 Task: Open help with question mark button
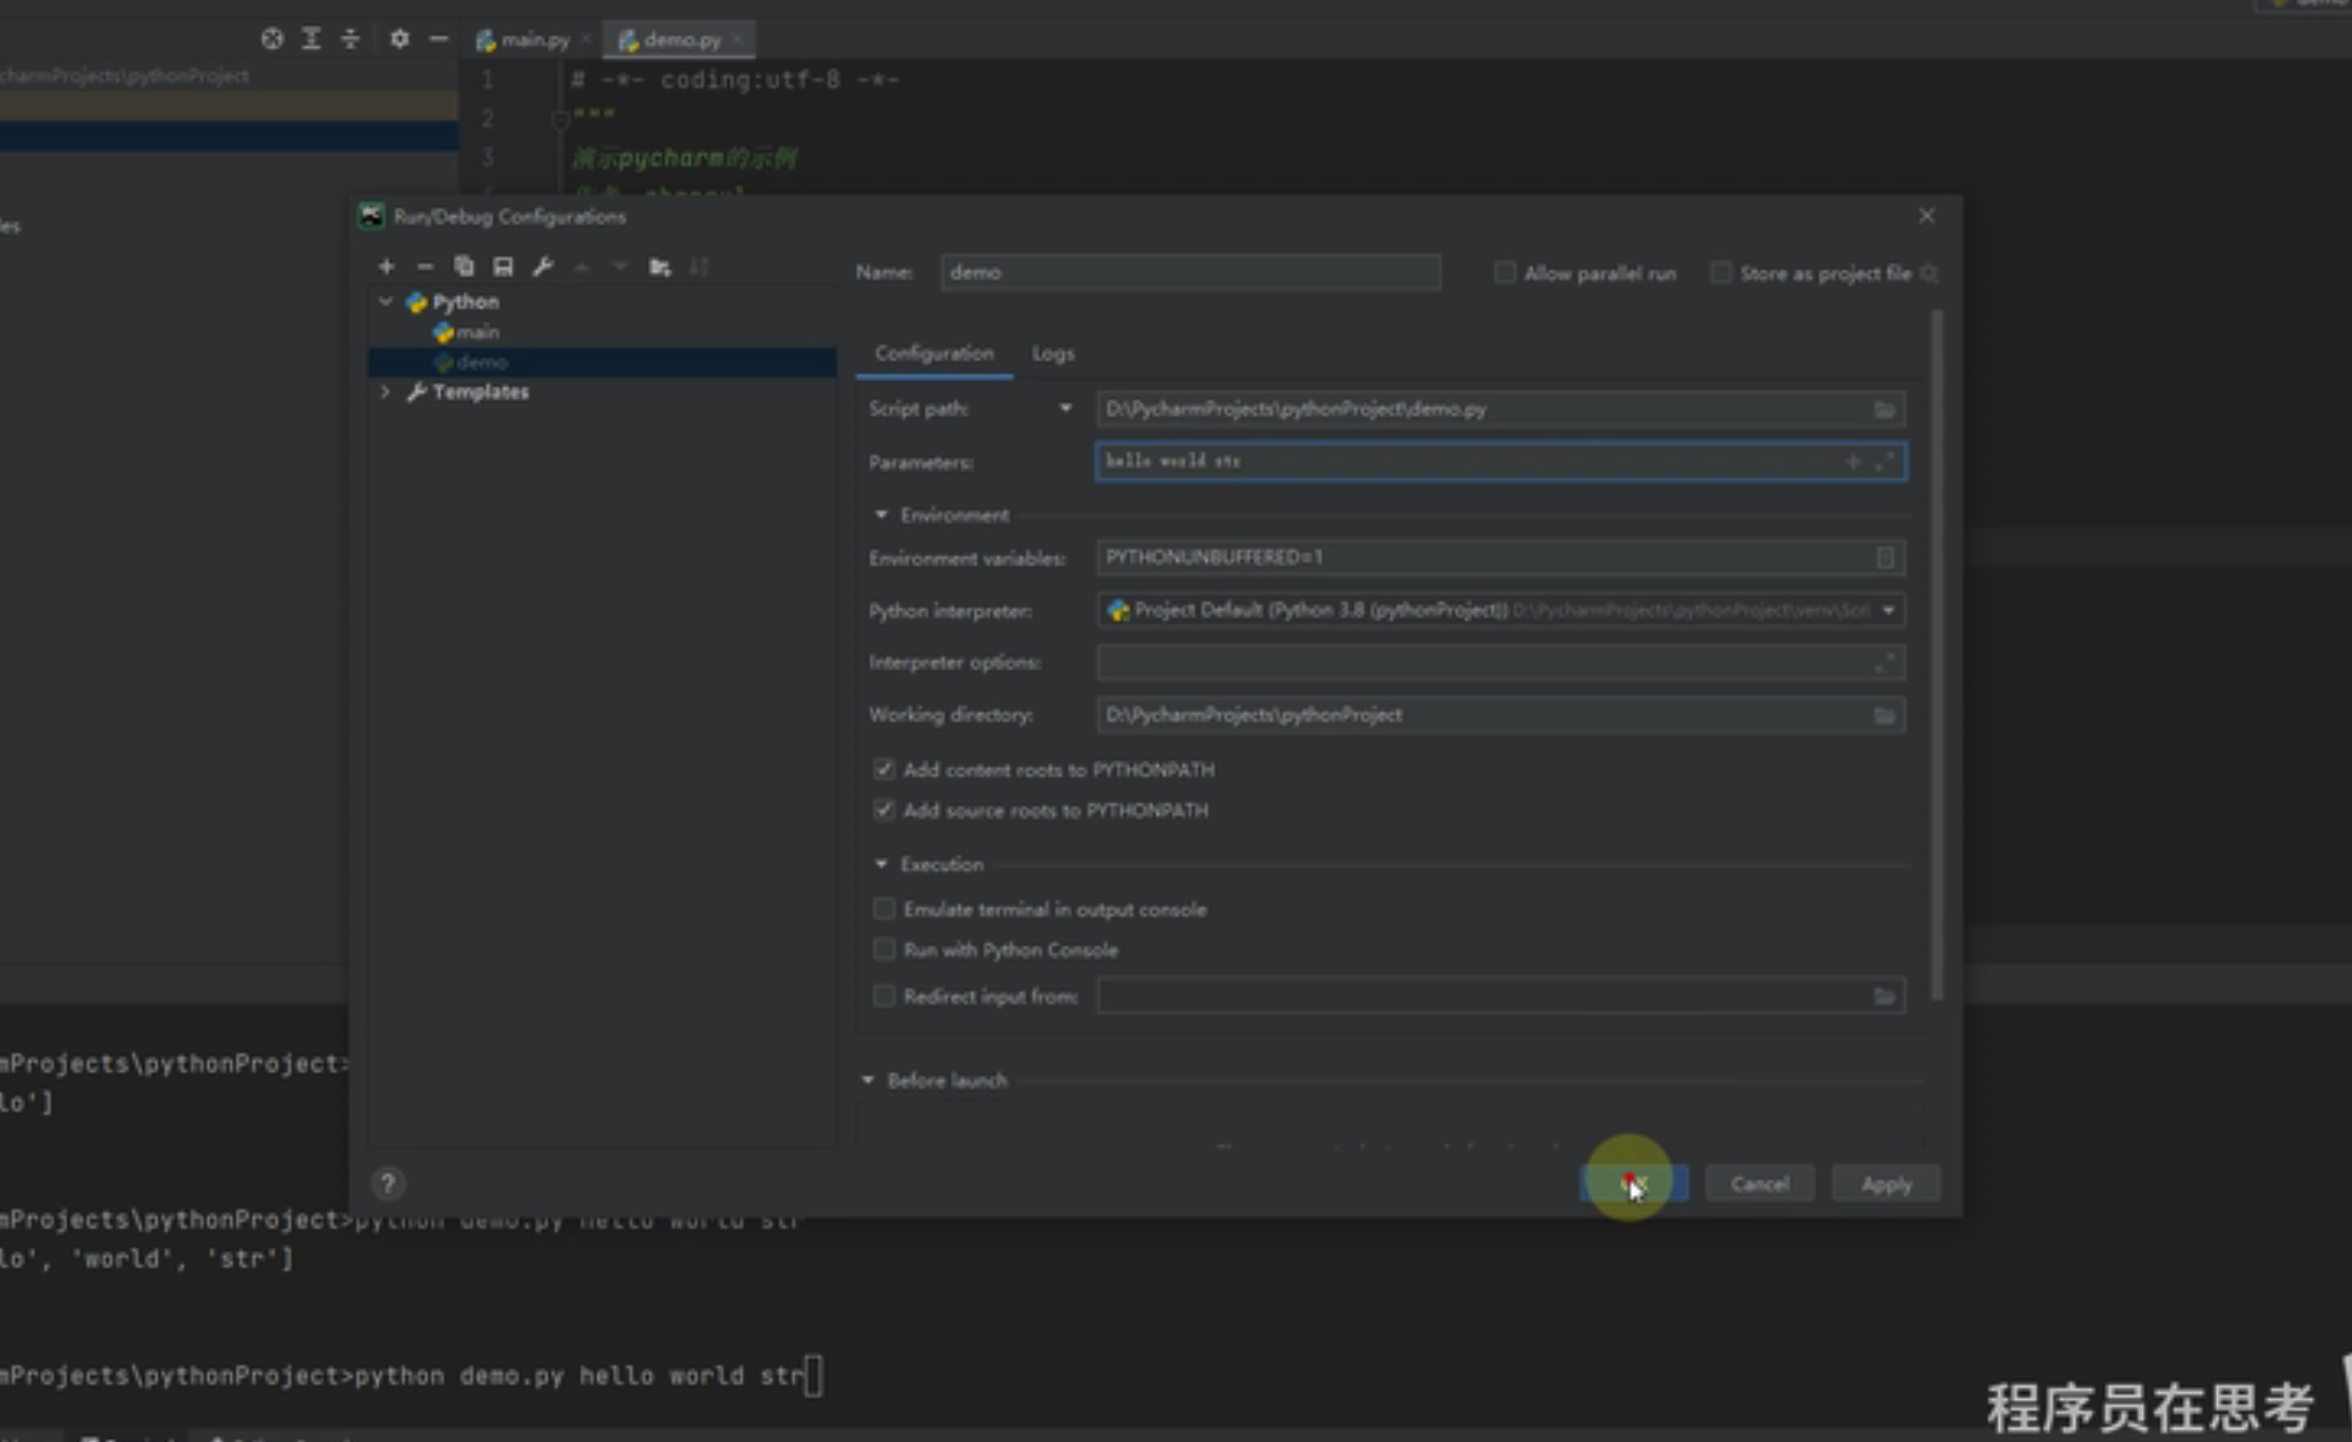[388, 1184]
